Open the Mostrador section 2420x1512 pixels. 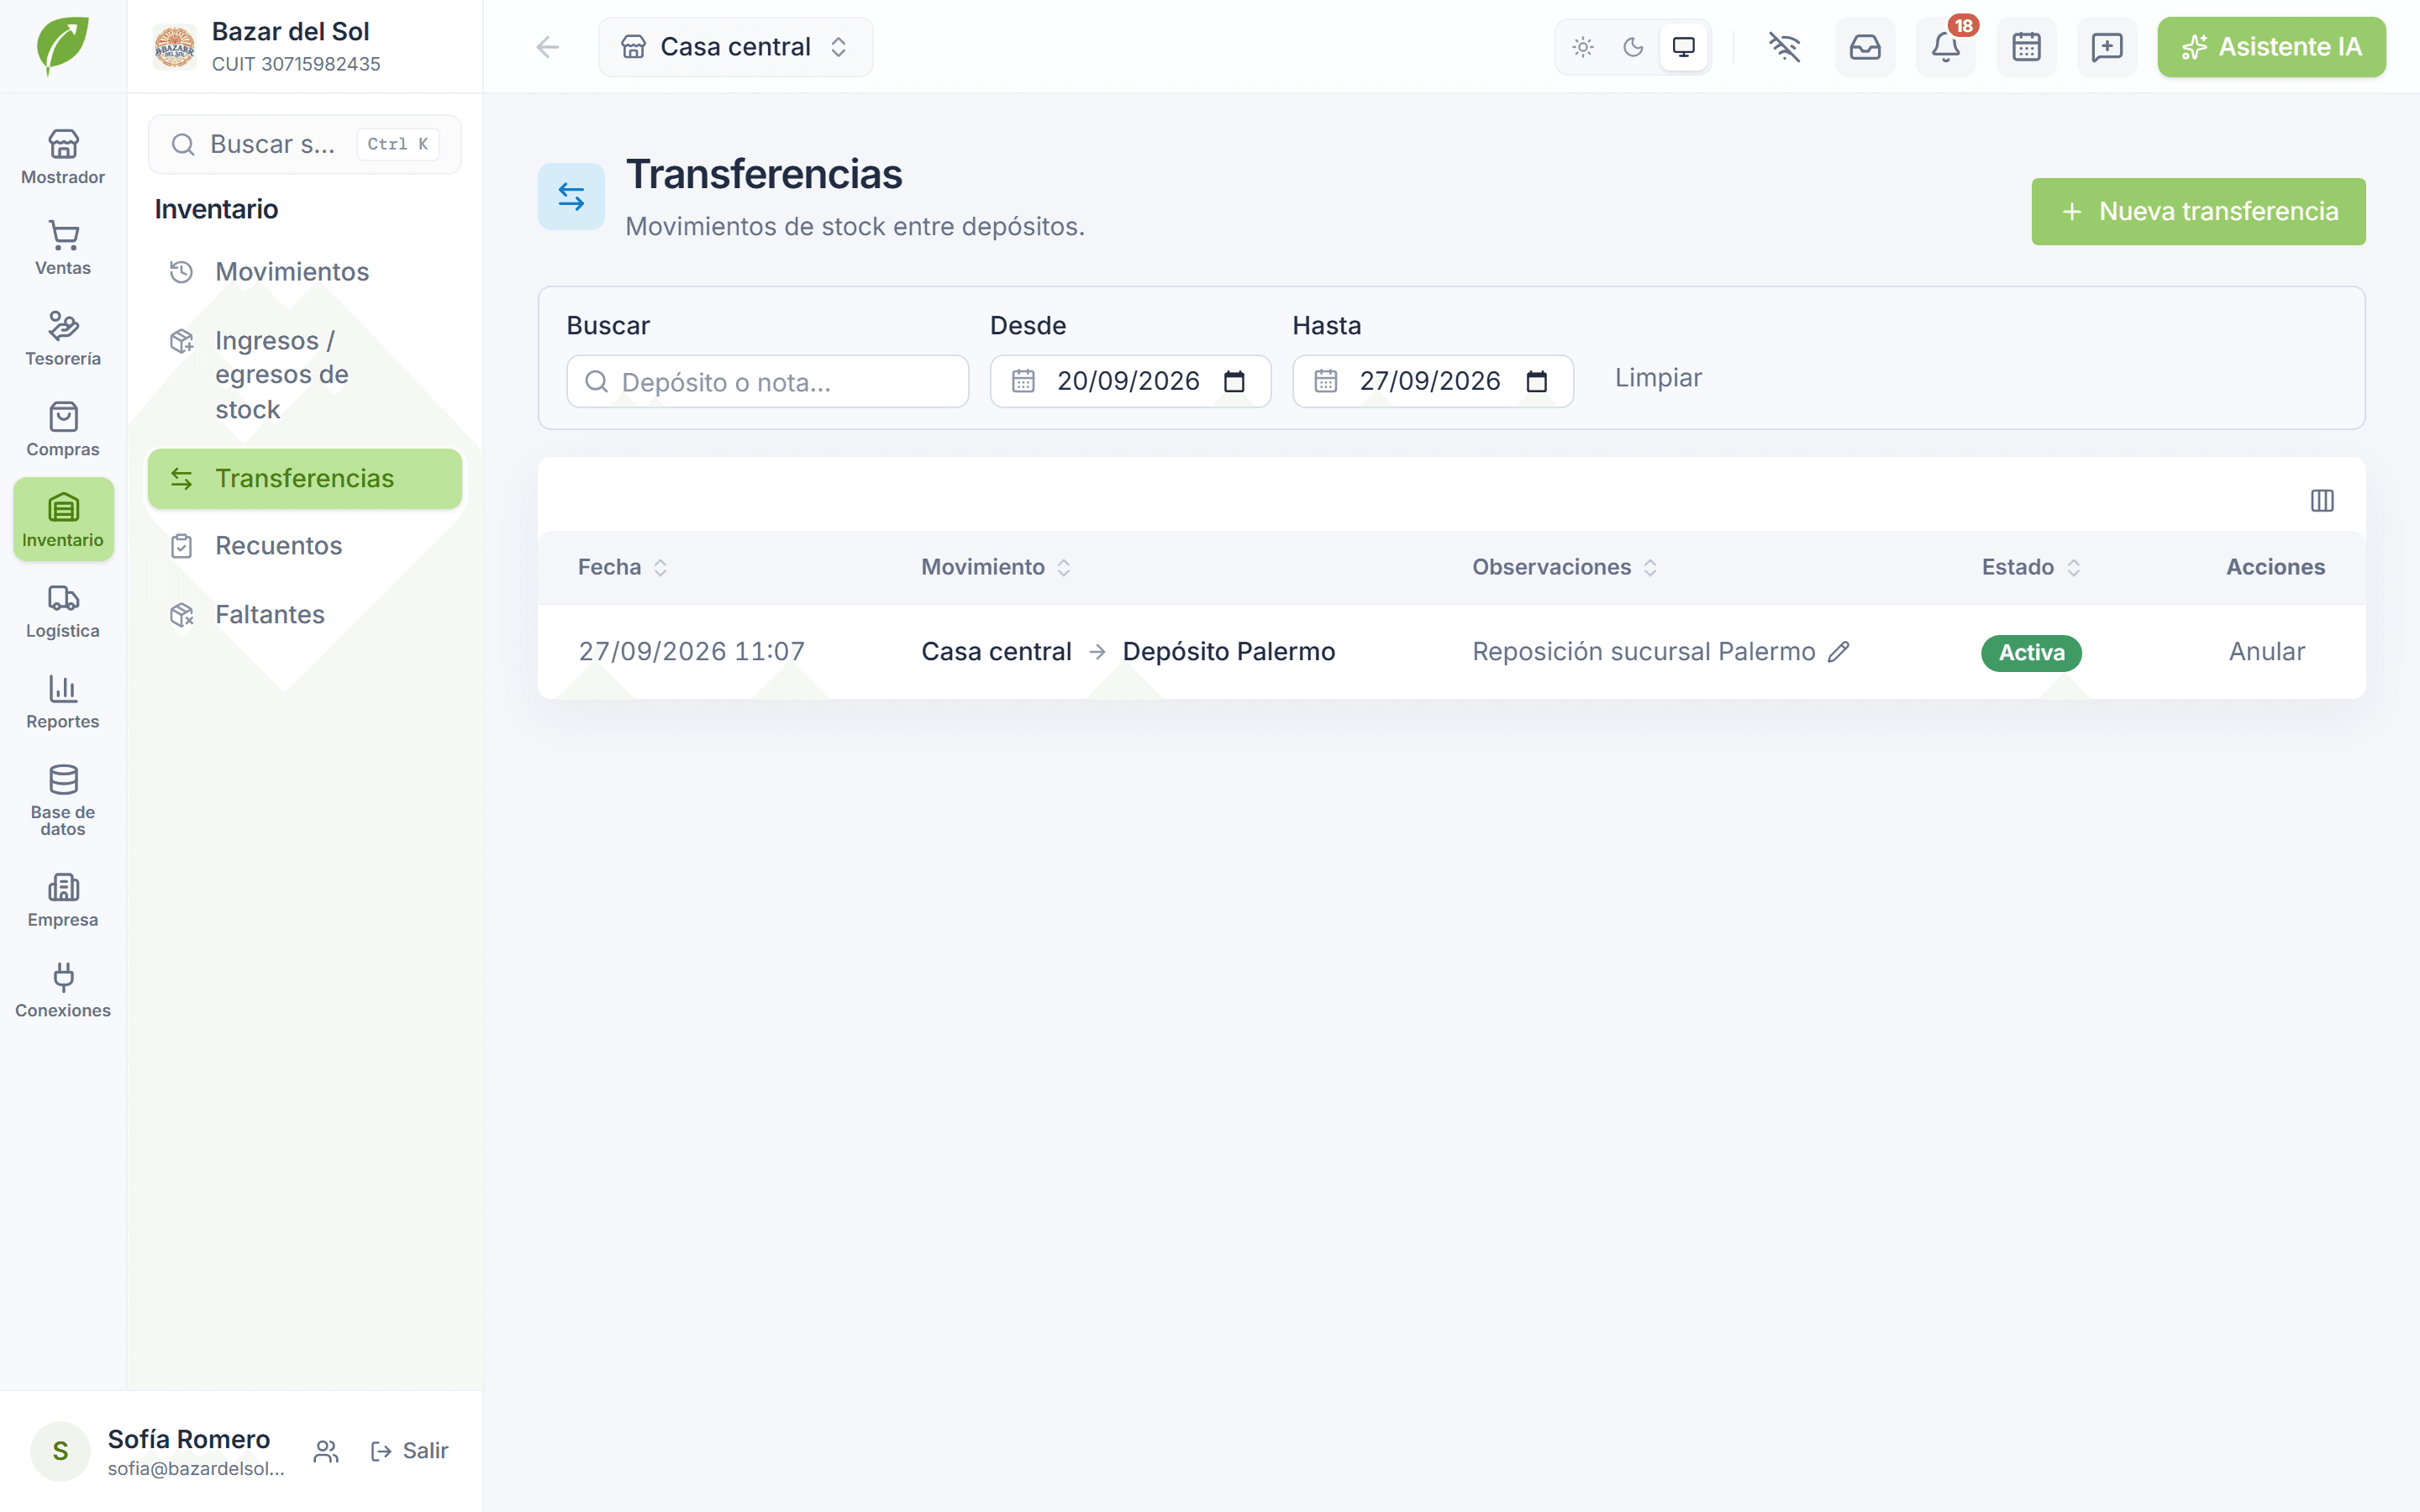pos(63,157)
